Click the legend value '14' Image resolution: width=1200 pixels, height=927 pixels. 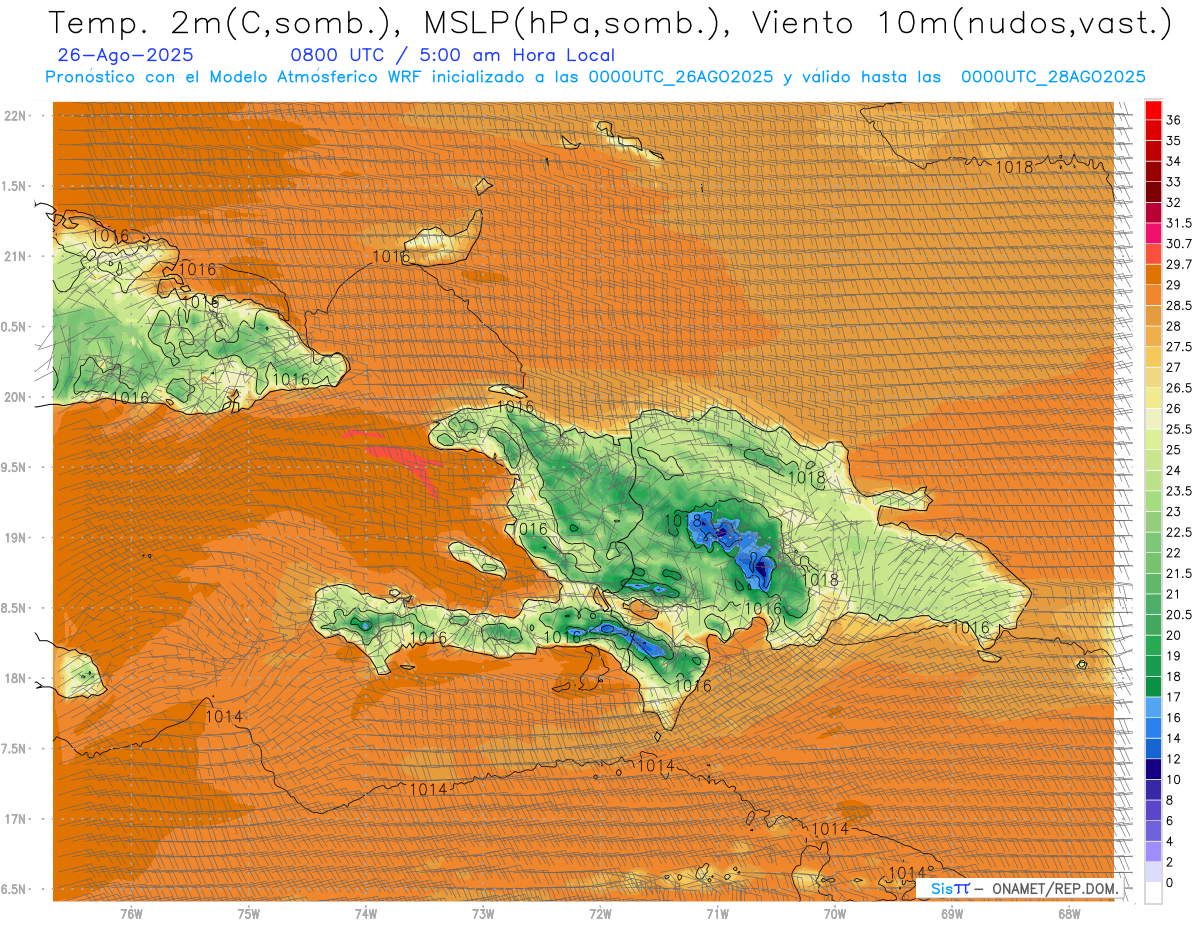tap(1174, 738)
